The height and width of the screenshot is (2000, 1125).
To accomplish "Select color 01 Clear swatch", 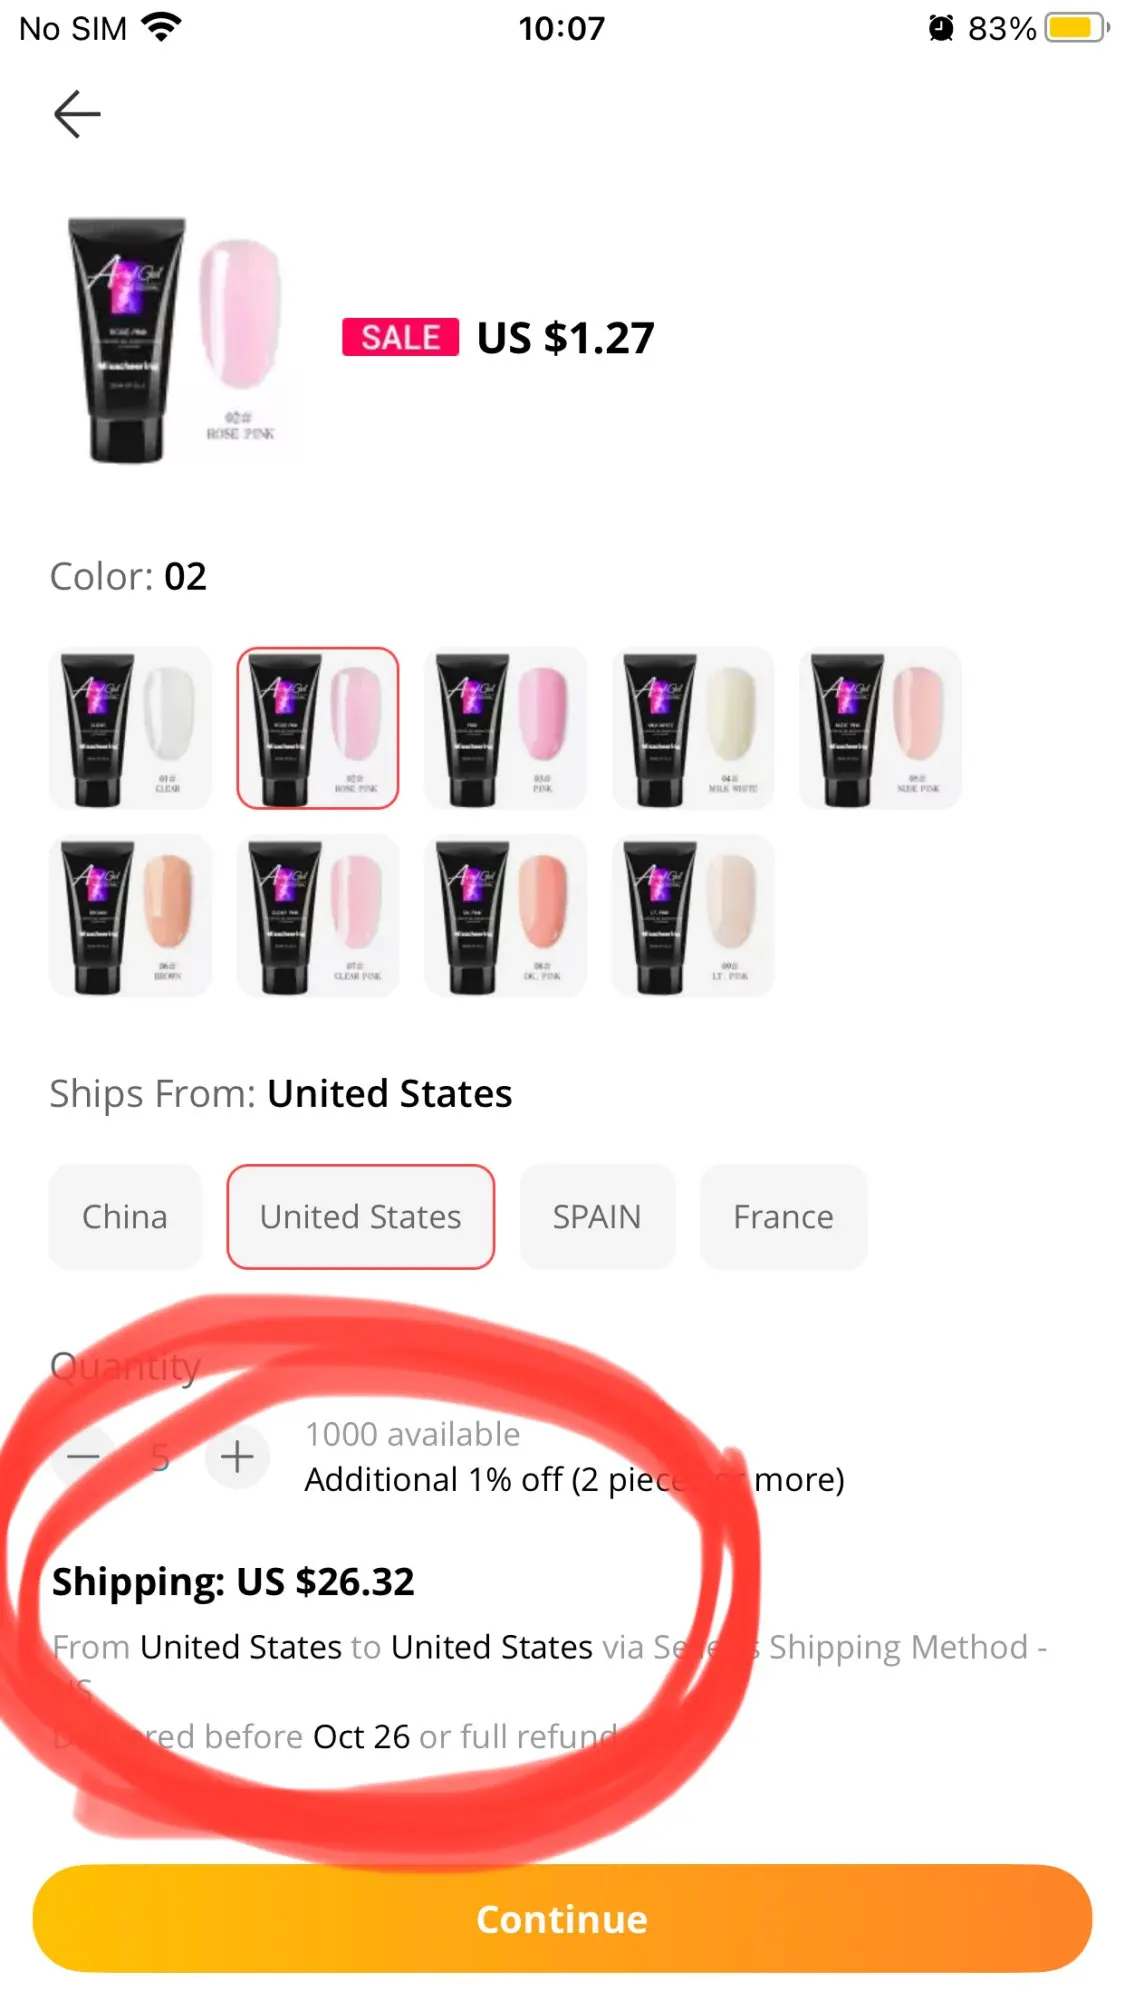I will (130, 728).
